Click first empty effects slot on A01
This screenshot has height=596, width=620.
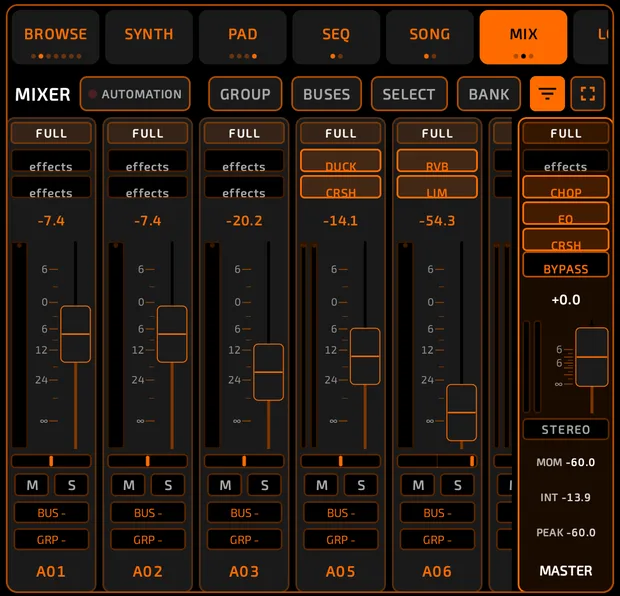pos(51,161)
